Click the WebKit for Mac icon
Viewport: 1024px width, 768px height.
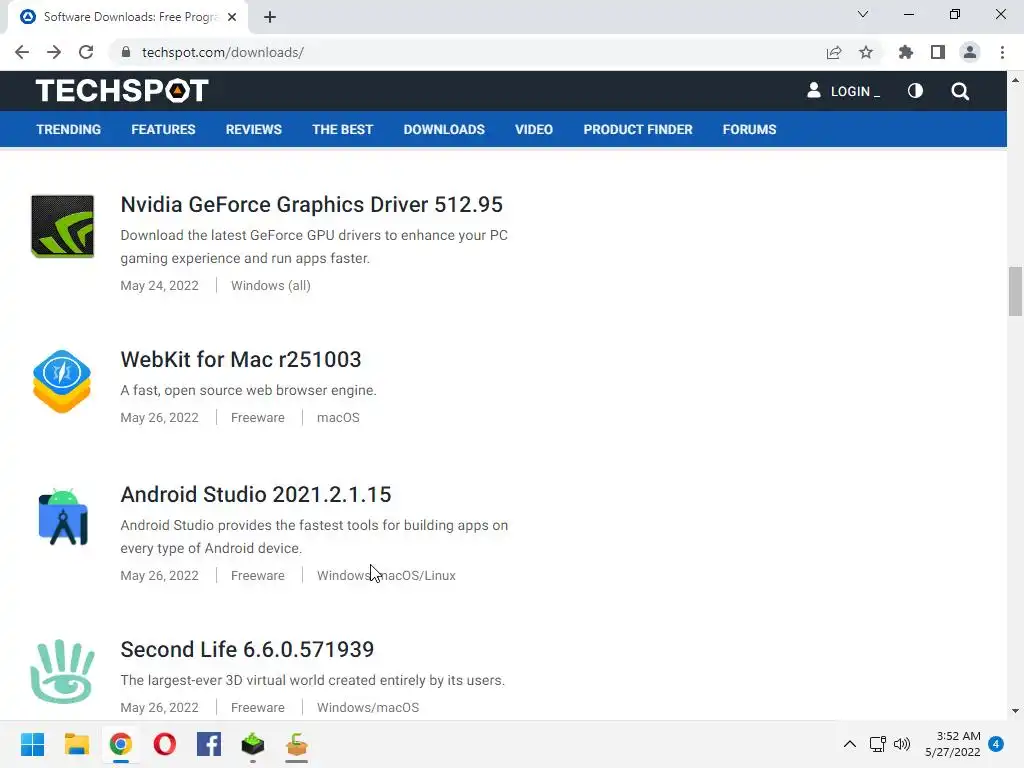62,381
